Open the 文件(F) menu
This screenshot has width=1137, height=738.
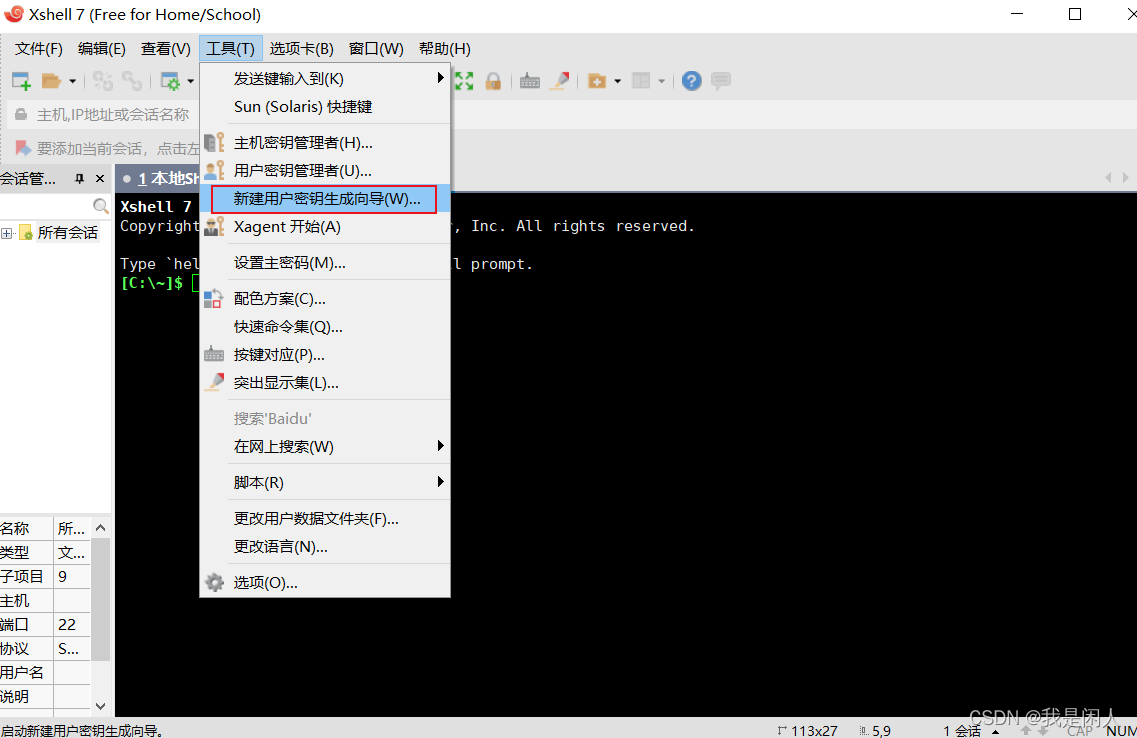tap(38, 49)
